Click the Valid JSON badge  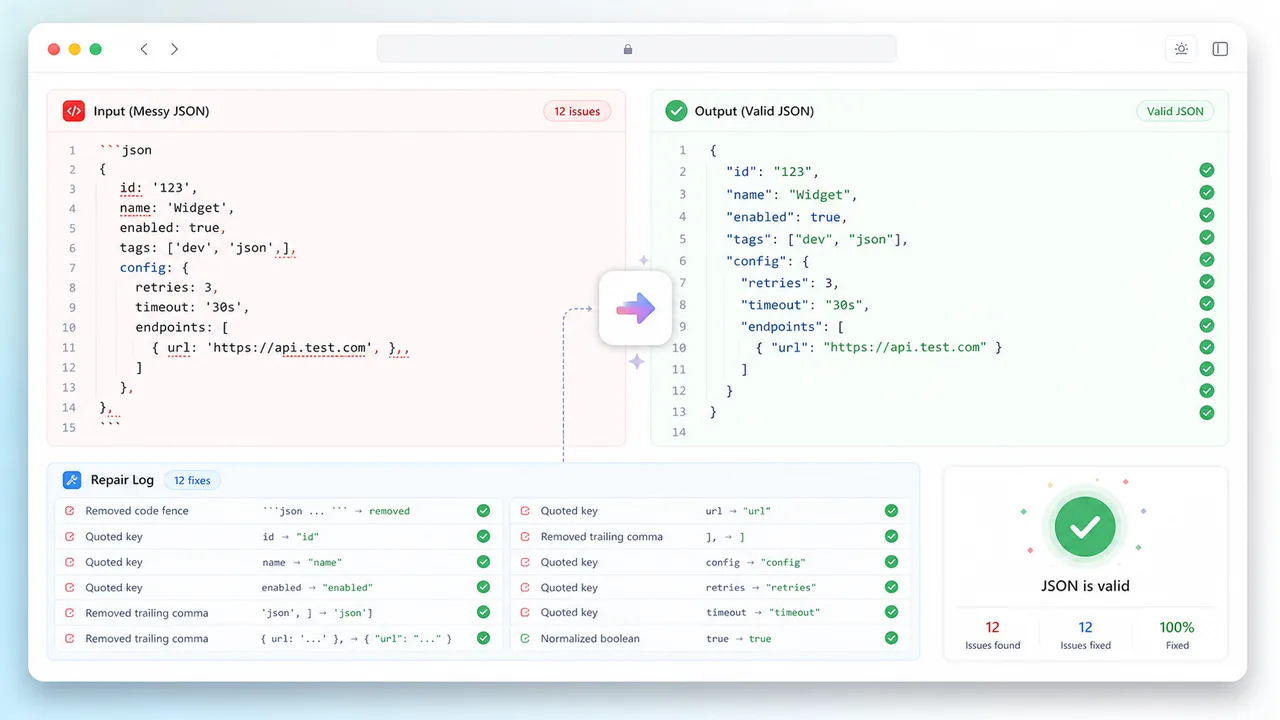tap(1175, 111)
